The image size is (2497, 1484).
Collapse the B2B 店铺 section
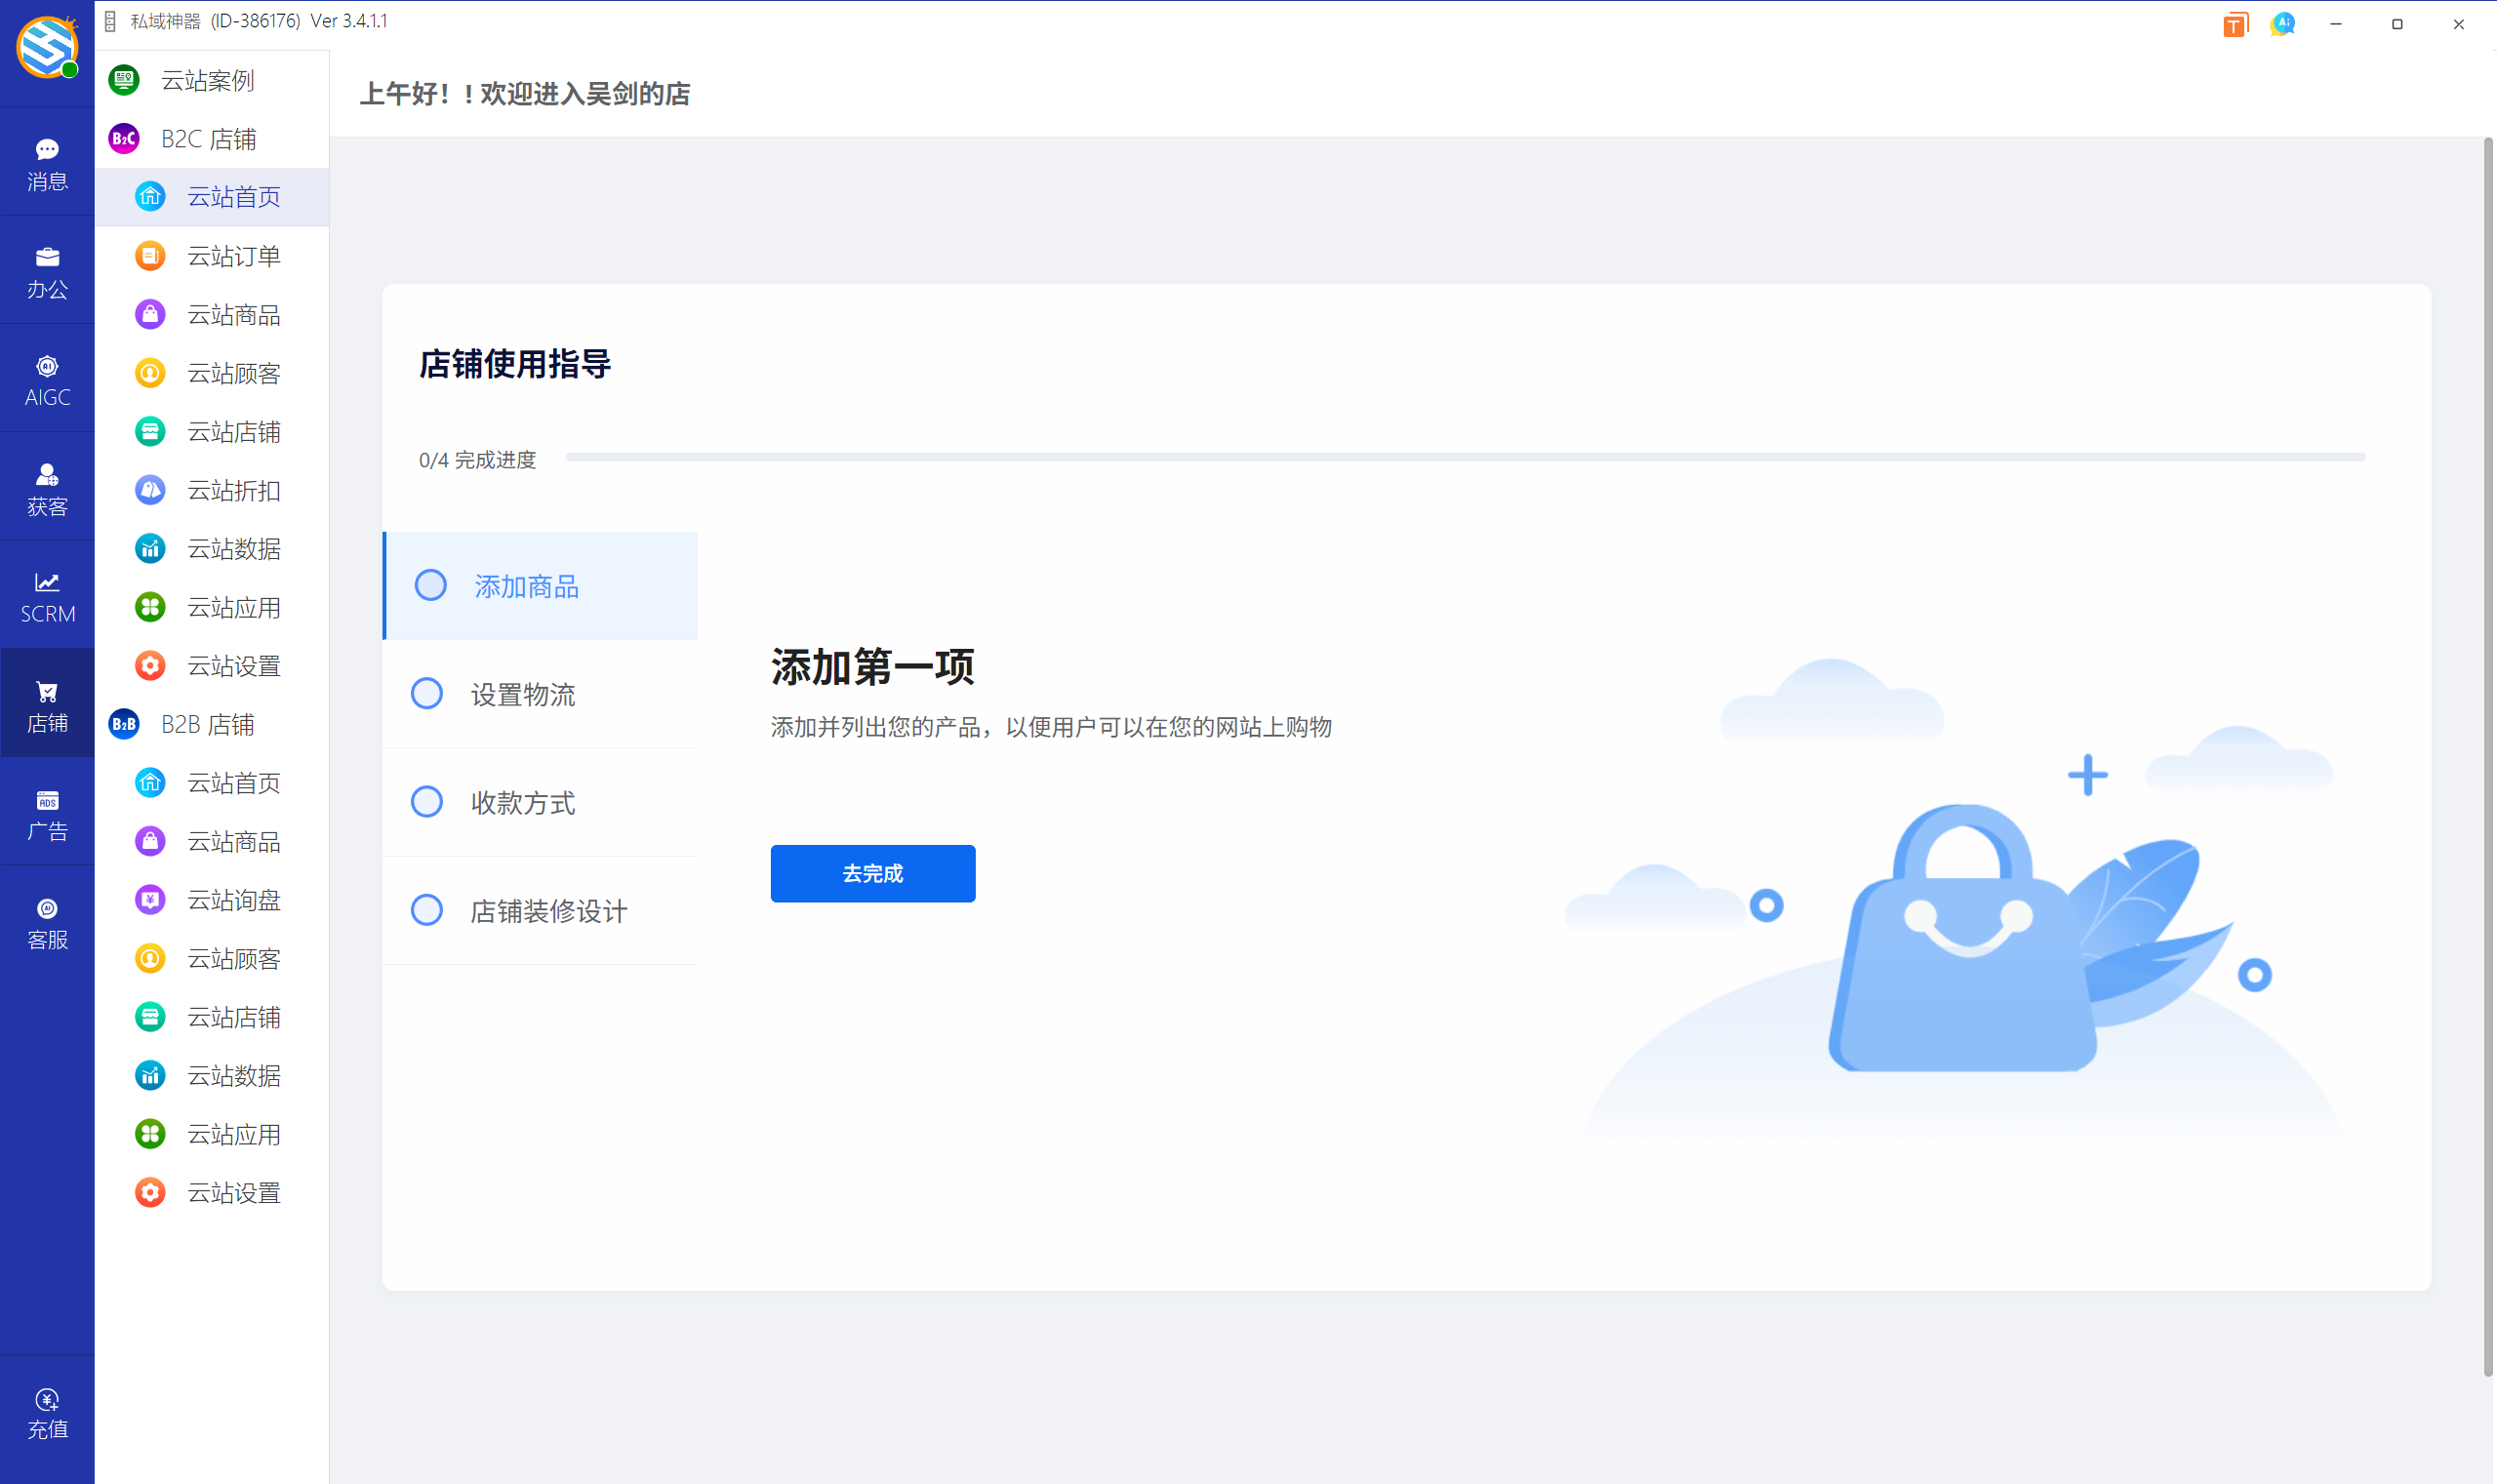[x=208, y=724]
